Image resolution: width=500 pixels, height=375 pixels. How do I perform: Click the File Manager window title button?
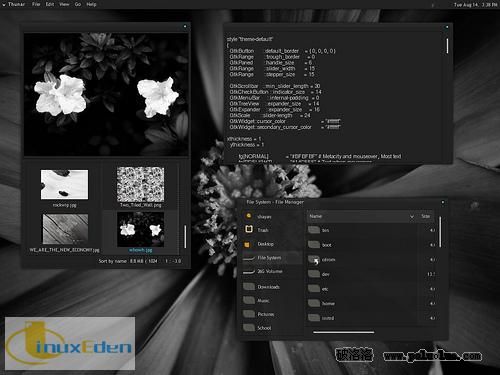coord(443,202)
